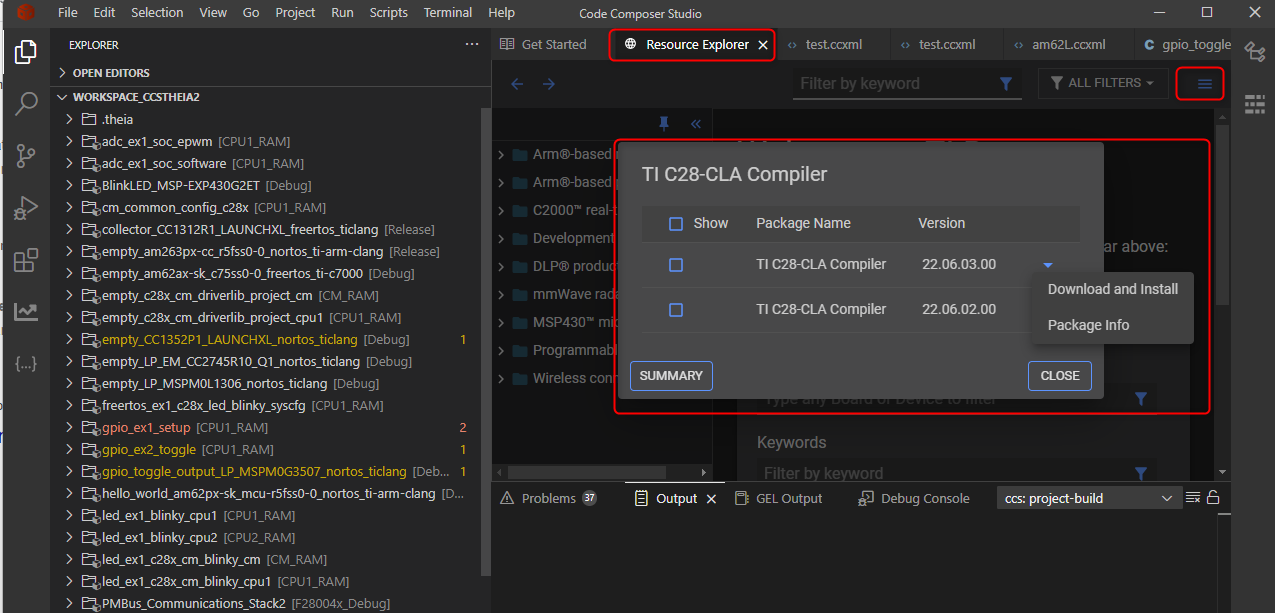Close the Resource Explorer tab
Image resolution: width=1275 pixels, height=613 pixels.
[x=763, y=45]
